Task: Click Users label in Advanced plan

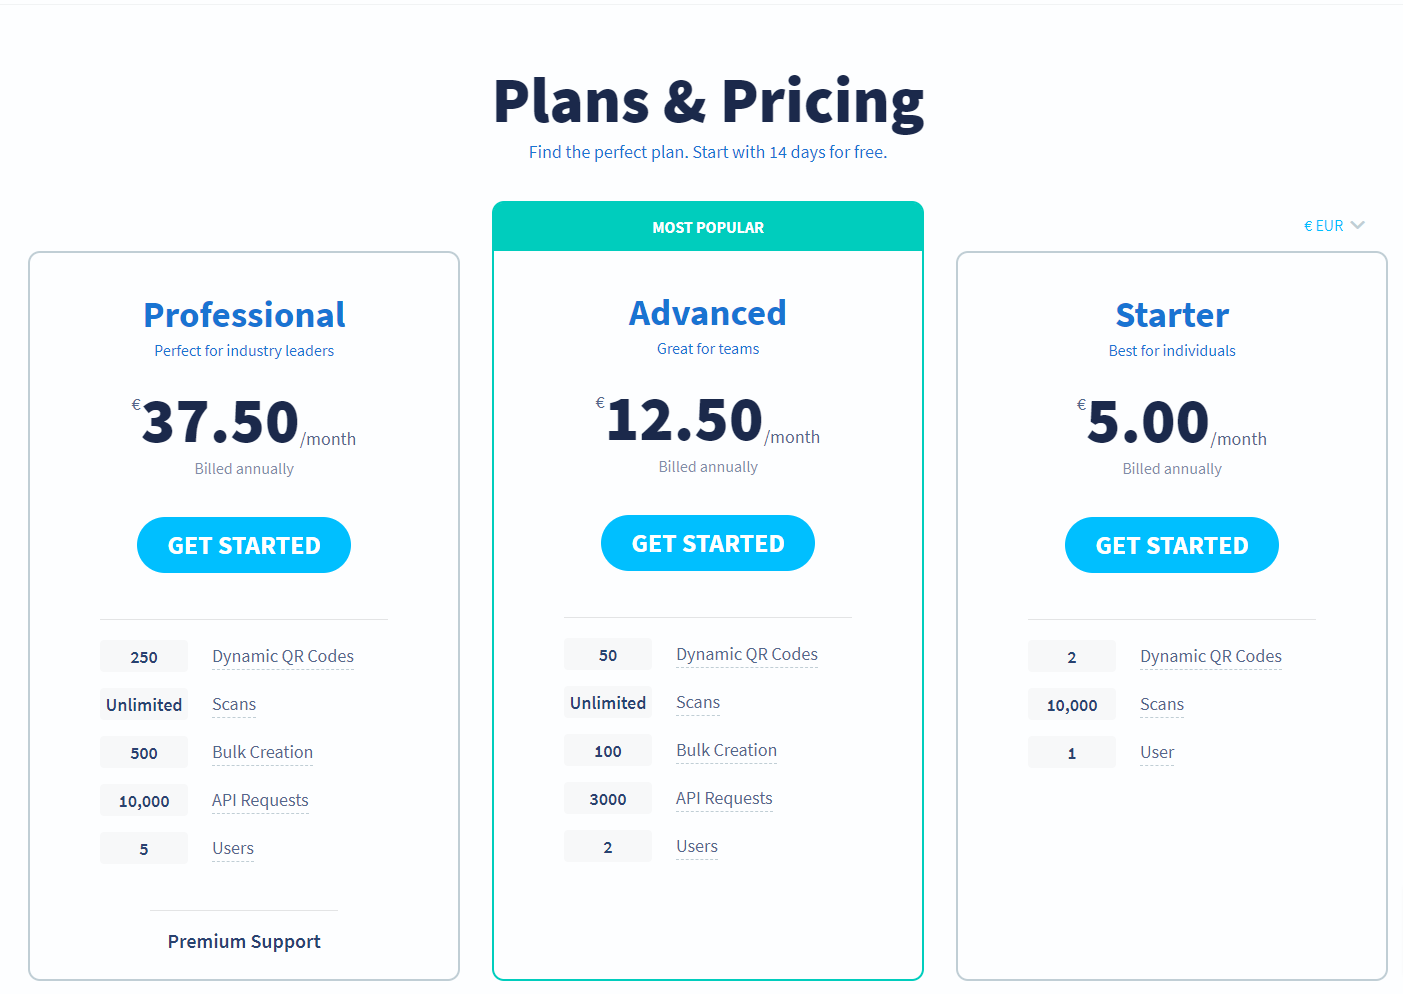Action: 697,846
